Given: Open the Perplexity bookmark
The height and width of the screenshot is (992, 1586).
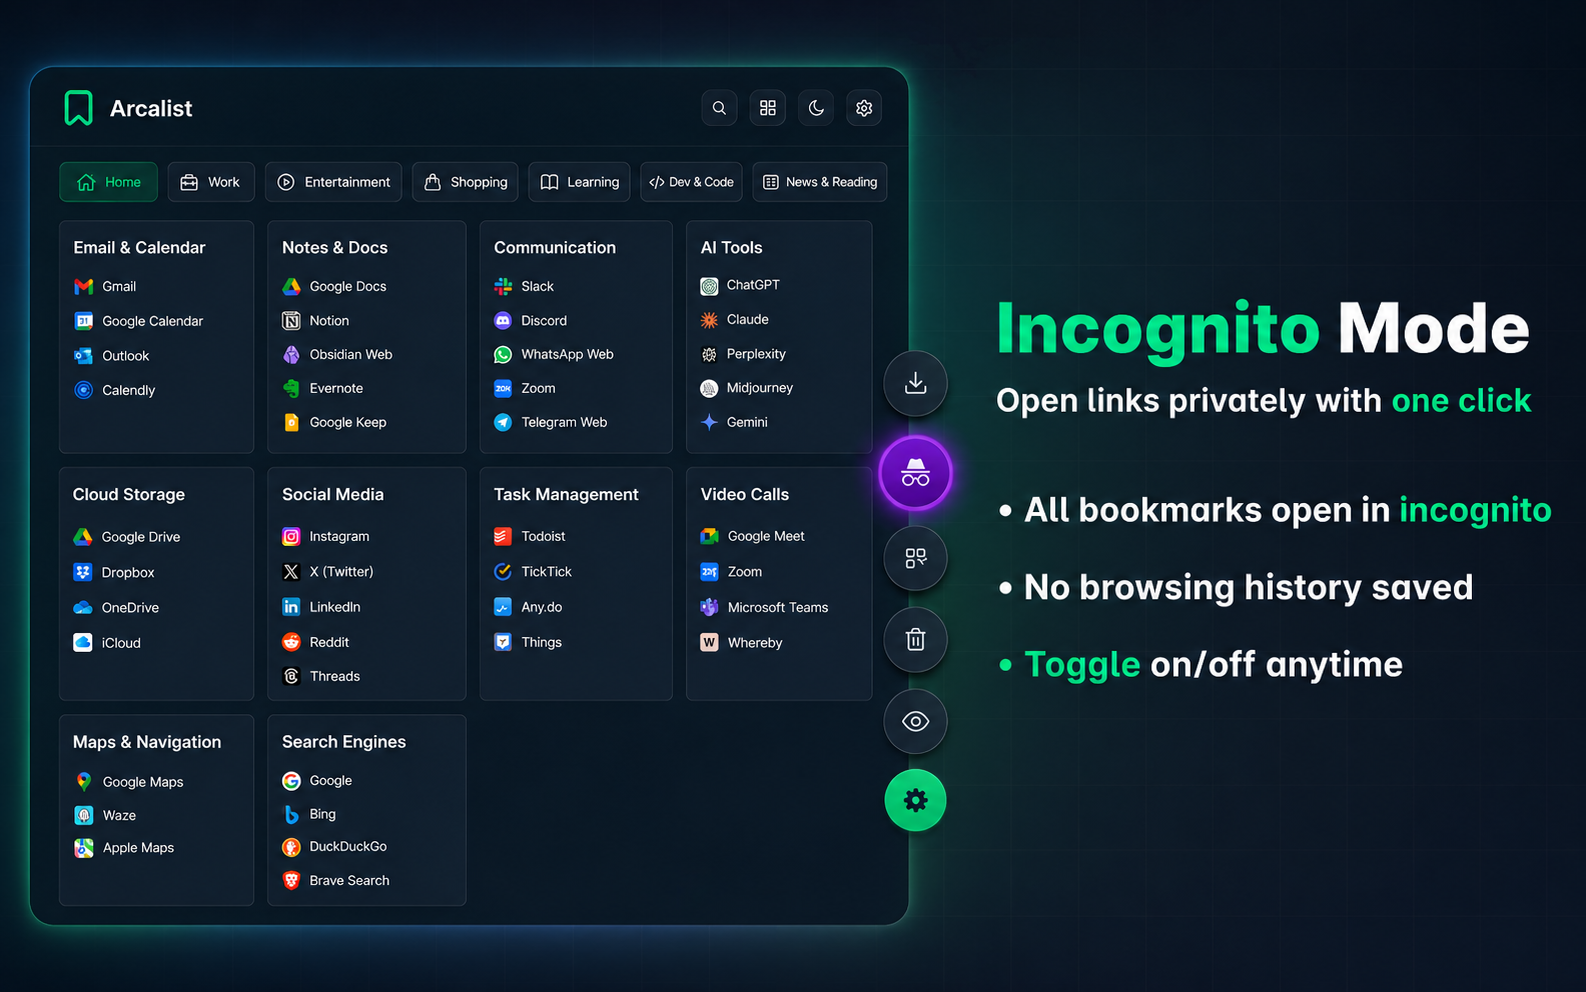Looking at the screenshot, I should [x=743, y=354].
